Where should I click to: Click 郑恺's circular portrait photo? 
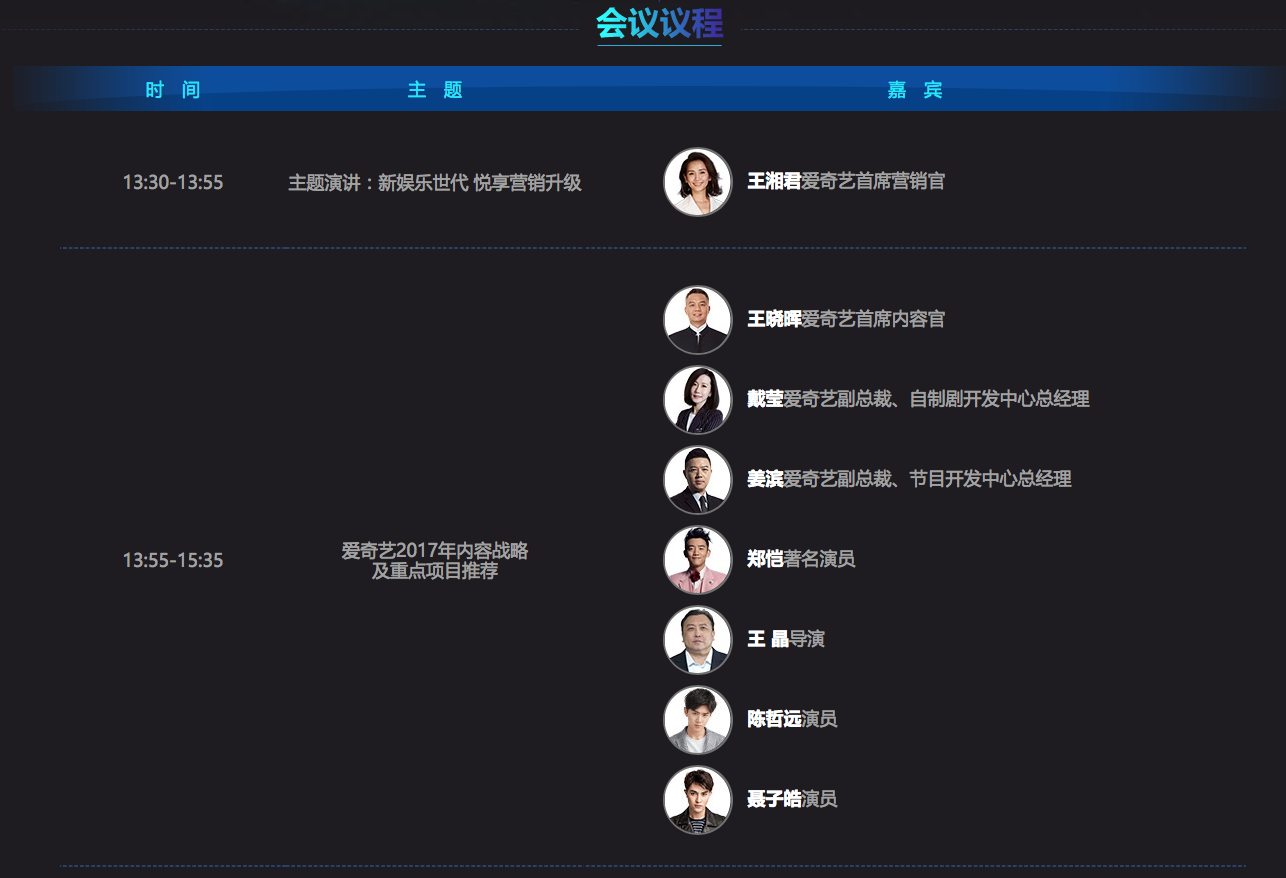698,560
